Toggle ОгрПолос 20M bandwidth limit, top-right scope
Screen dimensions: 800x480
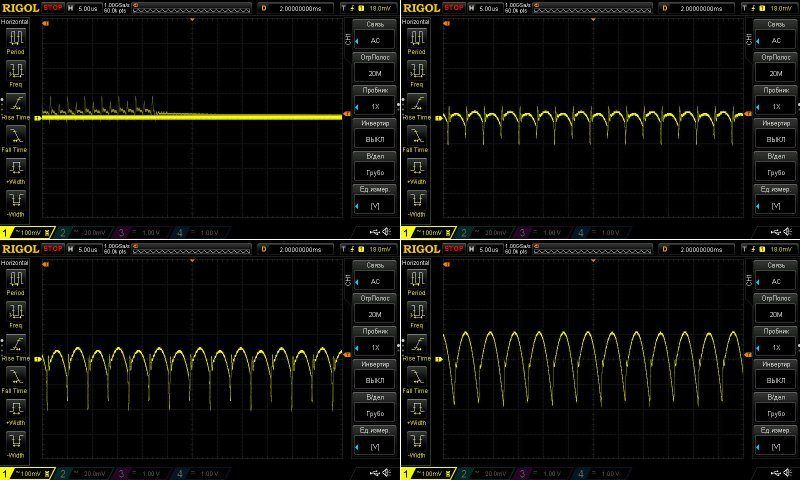pos(775,67)
